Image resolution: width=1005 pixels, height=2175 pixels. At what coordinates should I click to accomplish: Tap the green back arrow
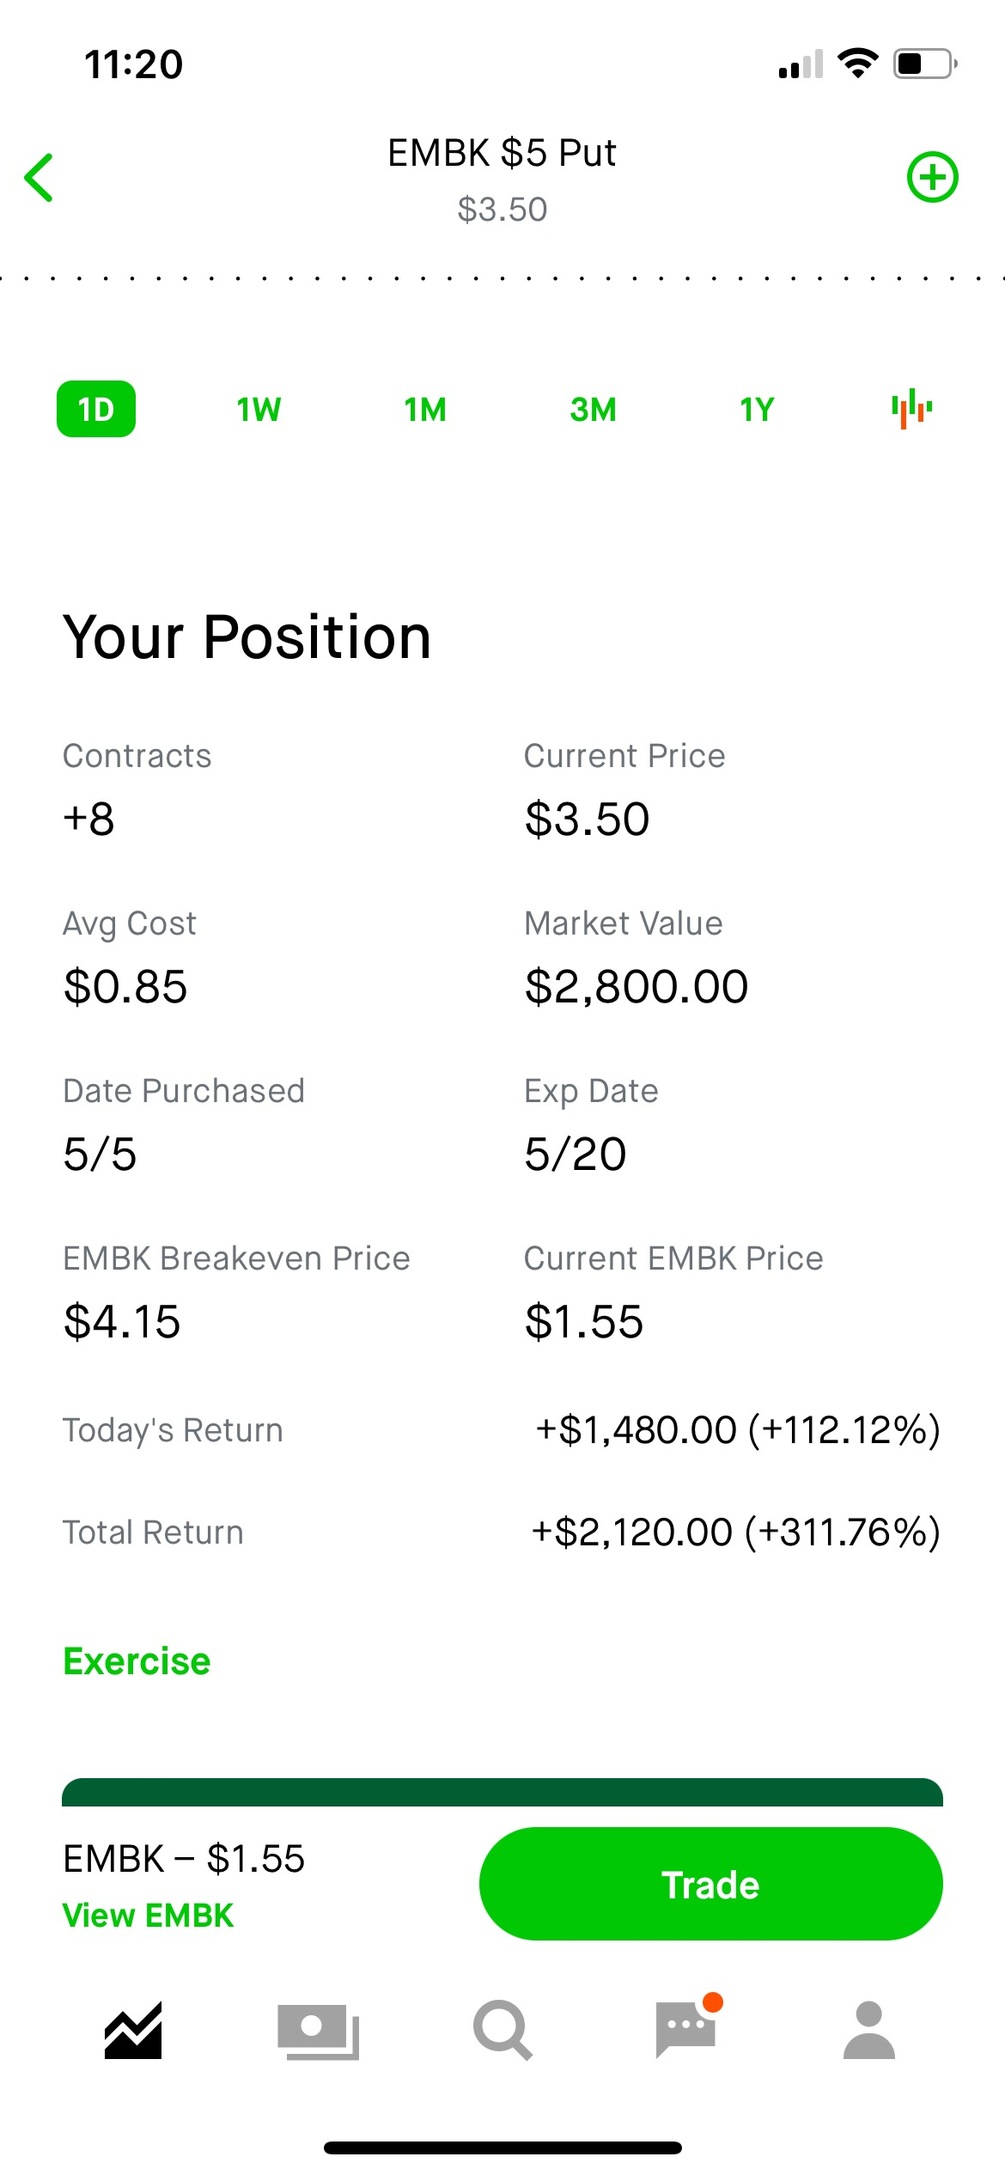[39, 178]
